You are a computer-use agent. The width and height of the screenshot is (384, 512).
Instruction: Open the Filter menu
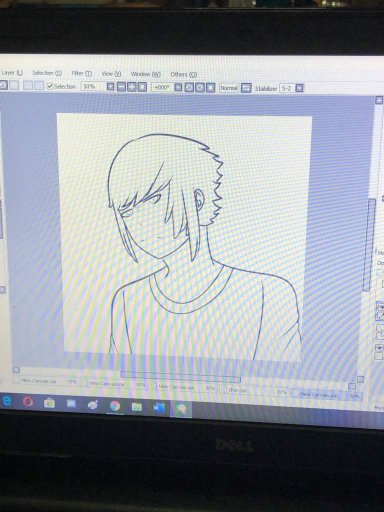coord(81,73)
